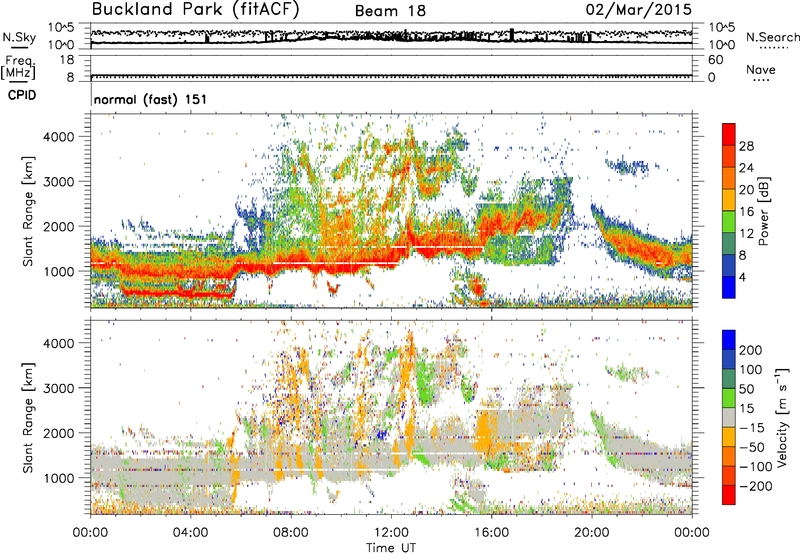Viewport: 800px width, 554px height.
Task: Select the text normal (fast) 151
Action: point(151,99)
